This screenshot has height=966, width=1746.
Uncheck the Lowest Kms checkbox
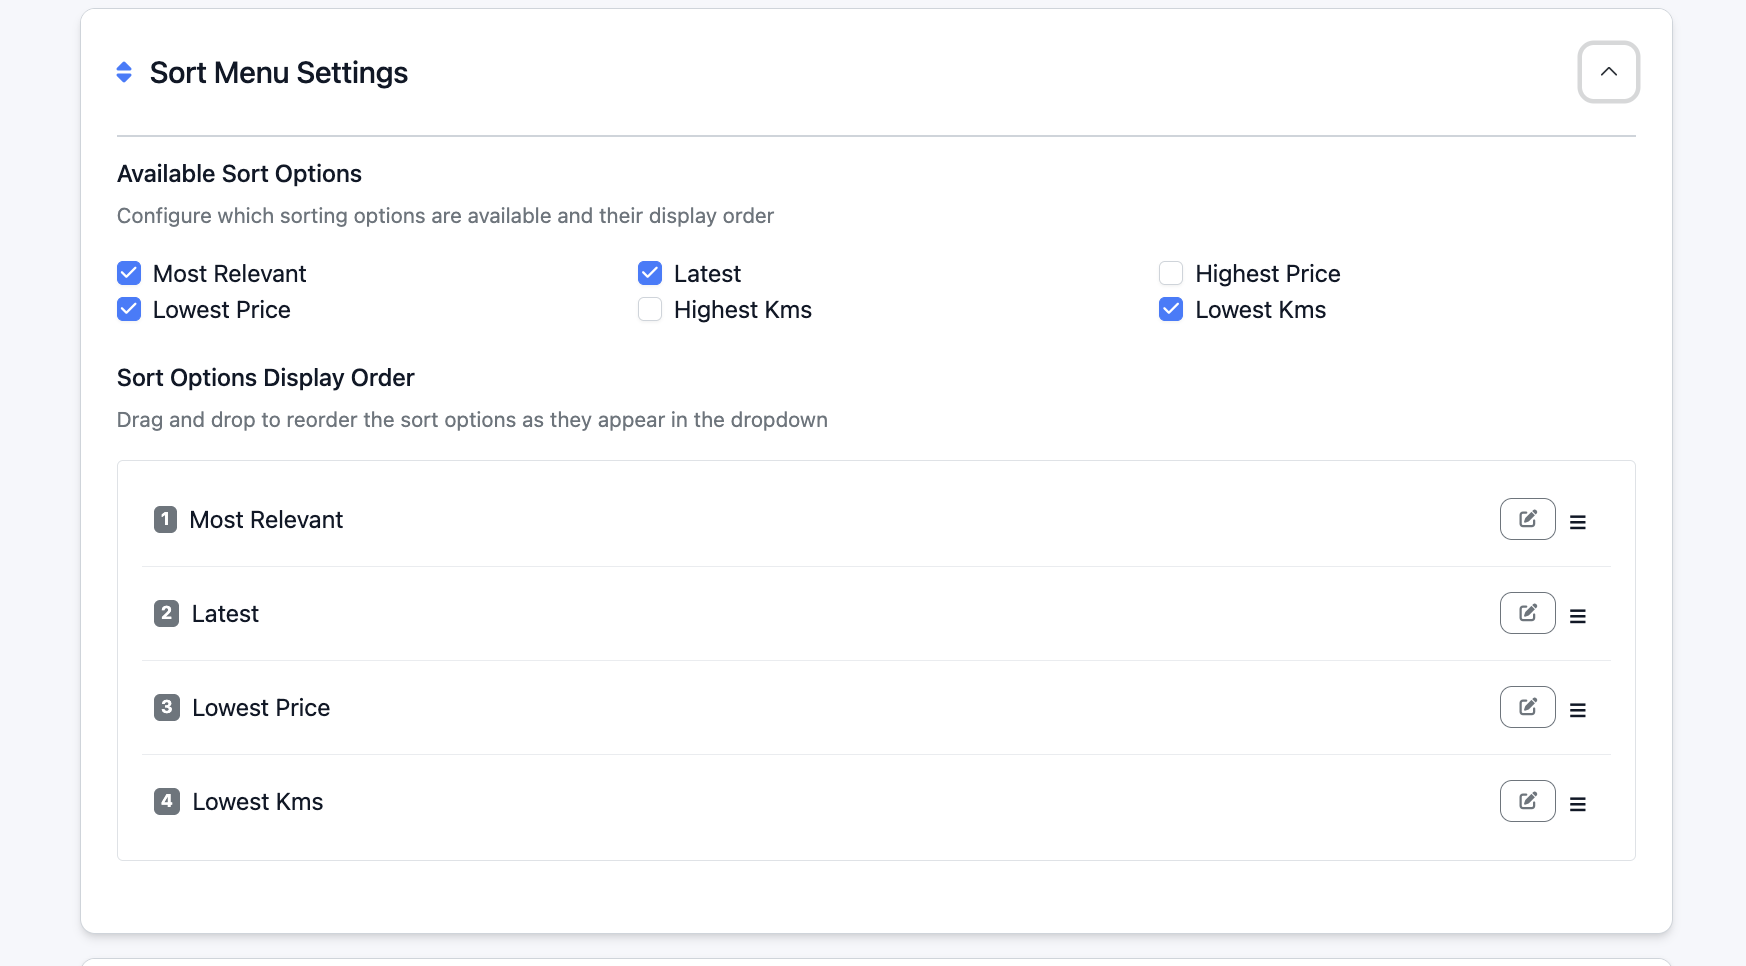pos(1171,309)
